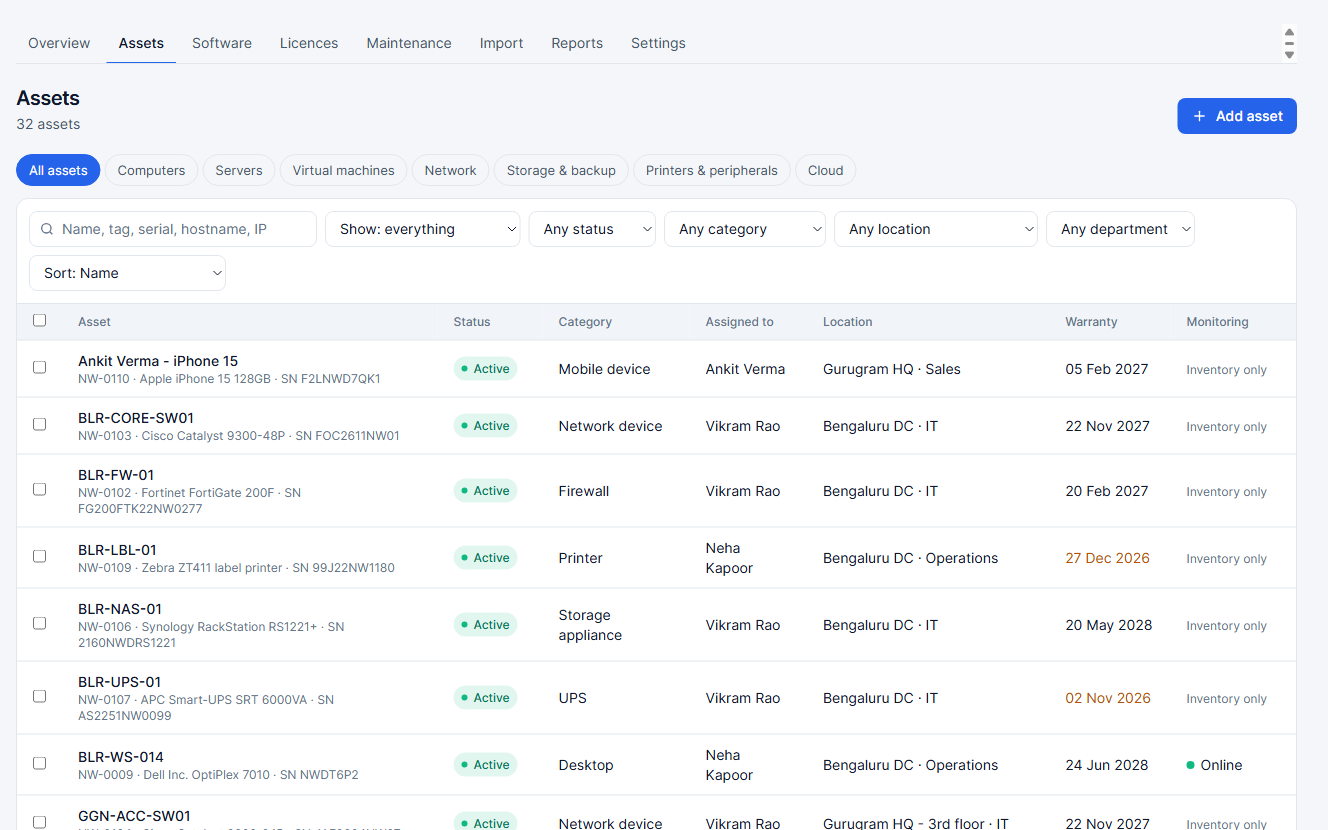
Task: Filter by Printers & peripherals chip
Action: (712, 170)
